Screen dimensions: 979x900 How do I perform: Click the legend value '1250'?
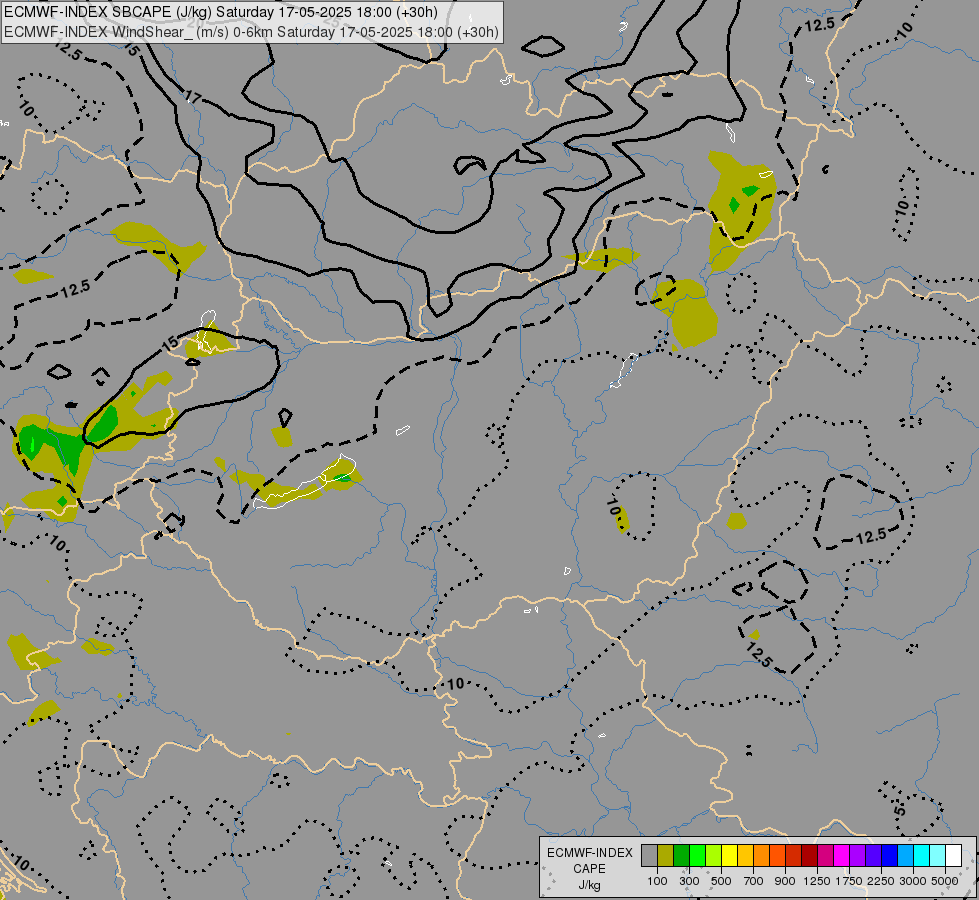pos(817,881)
